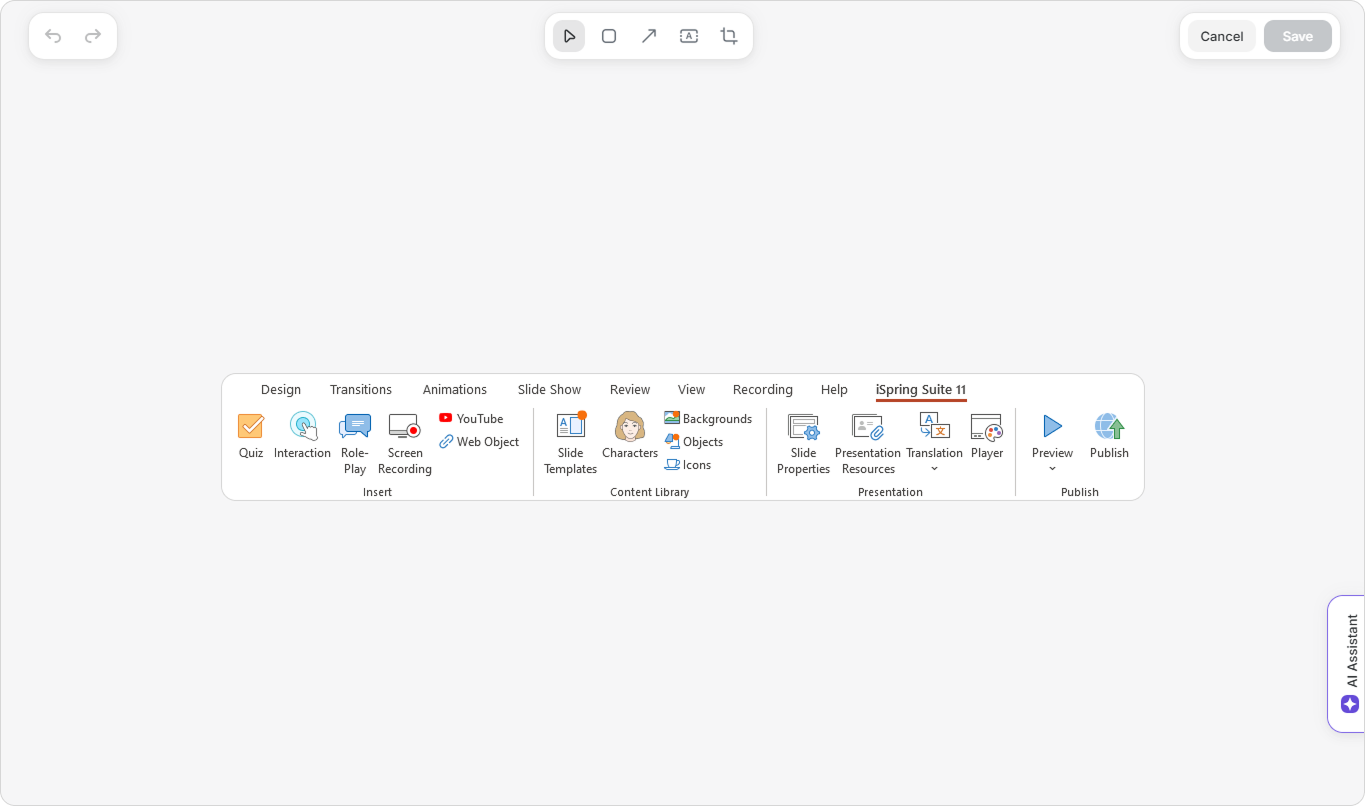This screenshot has height=806, width=1365.
Task: Open Presentation Resources
Action: pyautogui.click(x=868, y=444)
